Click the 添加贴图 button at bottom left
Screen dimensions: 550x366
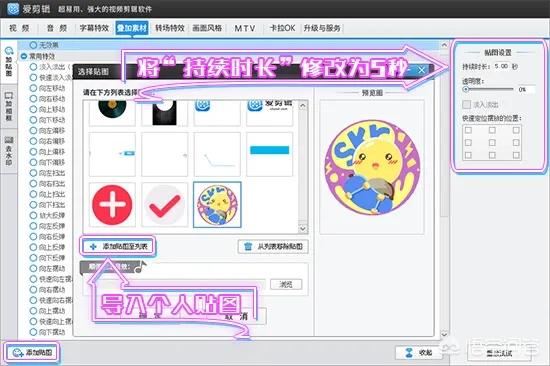[32, 352]
